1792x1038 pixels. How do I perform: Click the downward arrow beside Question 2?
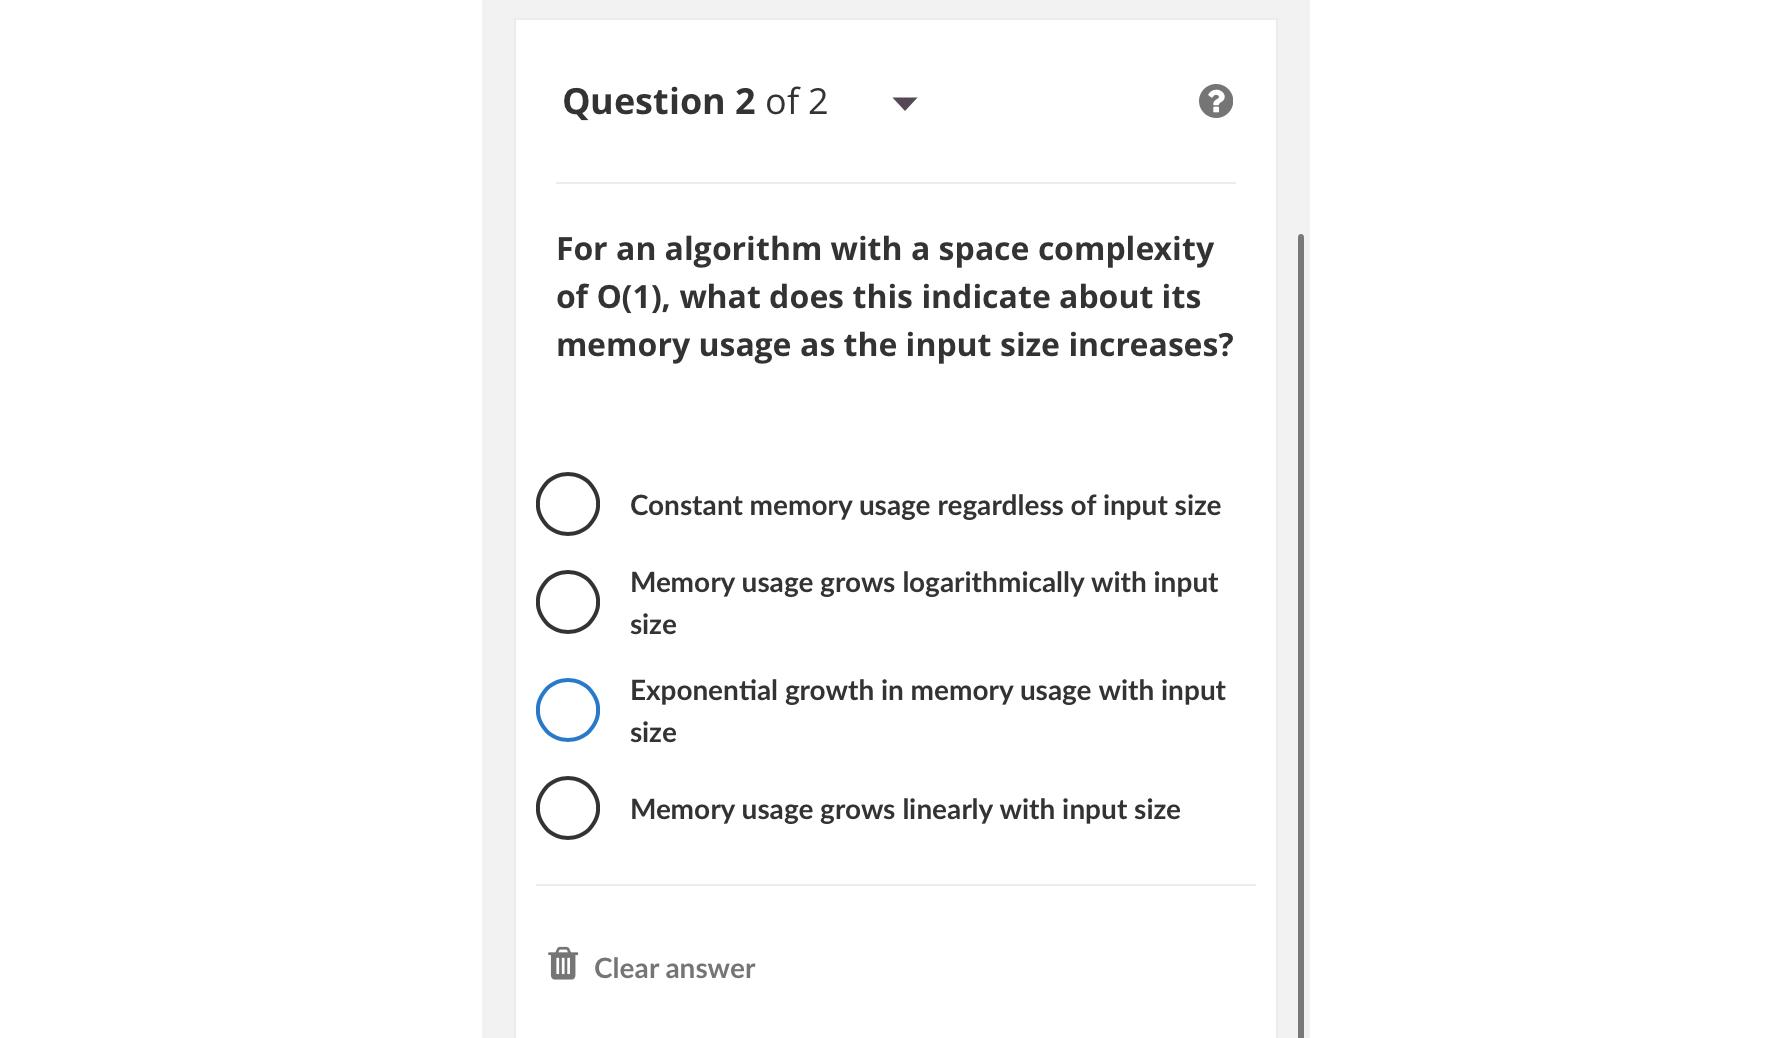point(903,103)
